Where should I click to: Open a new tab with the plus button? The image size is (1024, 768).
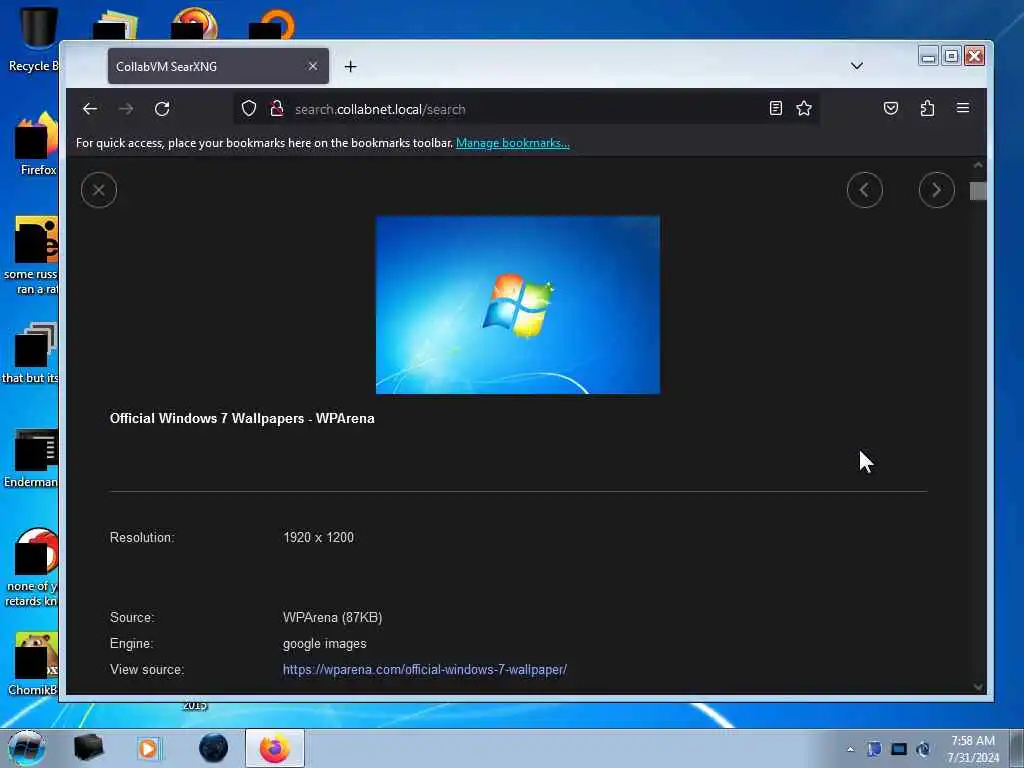[x=351, y=67]
